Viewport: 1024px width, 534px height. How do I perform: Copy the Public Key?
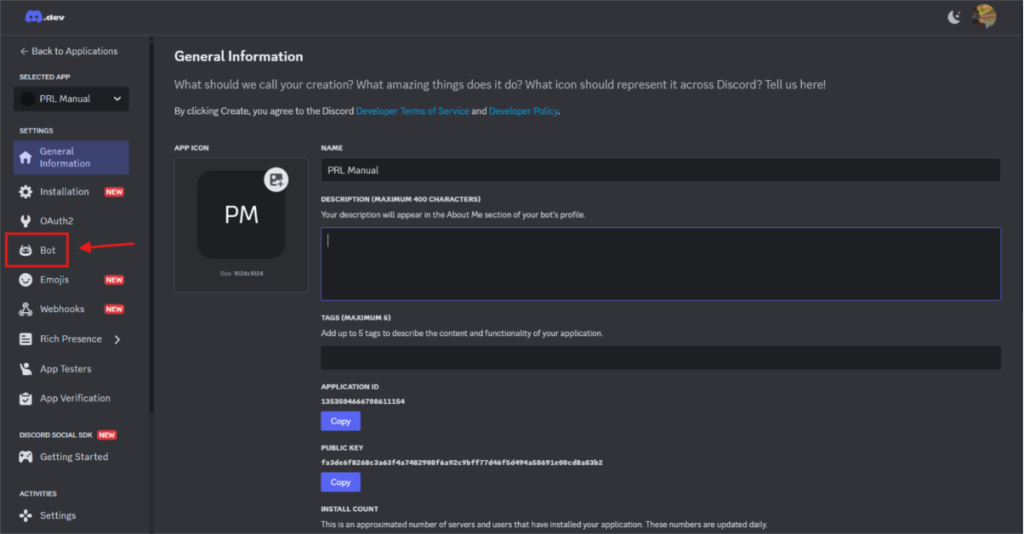[x=340, y=482]
